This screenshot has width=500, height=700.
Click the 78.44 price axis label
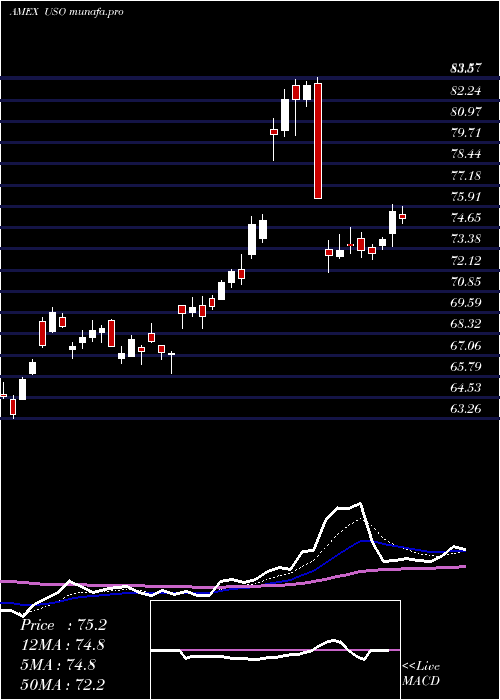click(x=466, y=154)
